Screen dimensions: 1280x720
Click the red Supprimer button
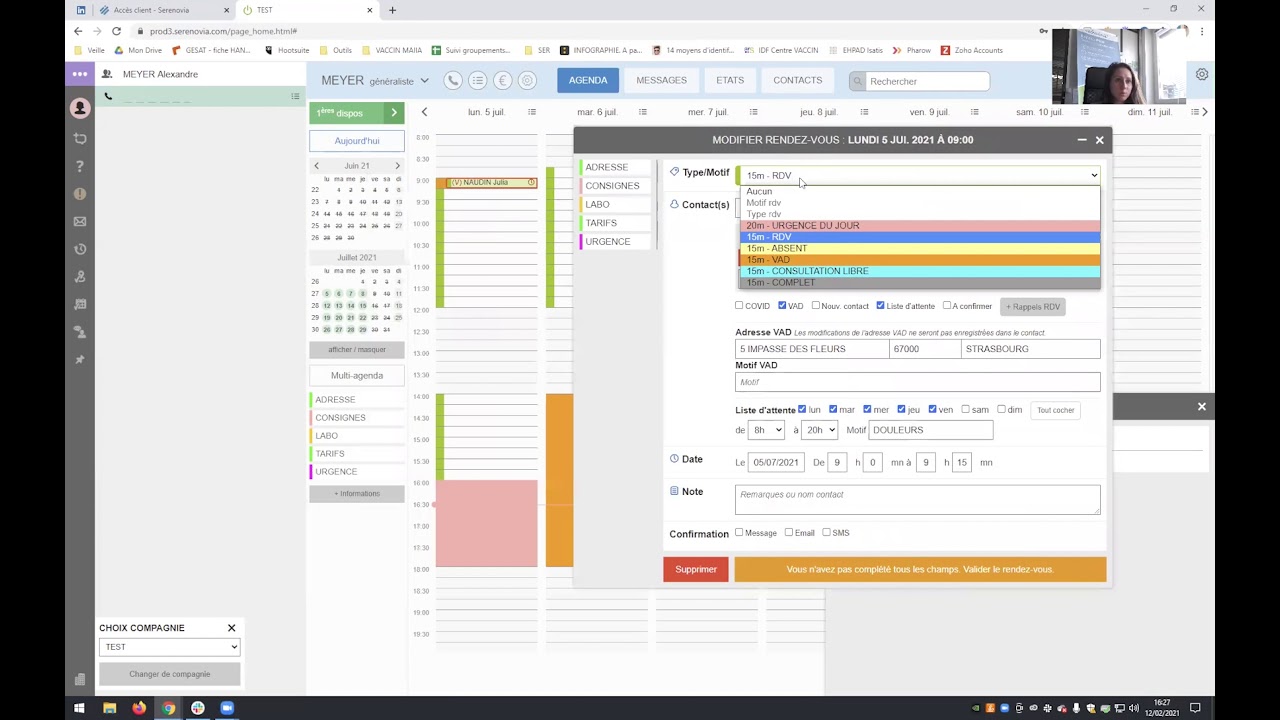pyautogui.click(x=696, y=570)
